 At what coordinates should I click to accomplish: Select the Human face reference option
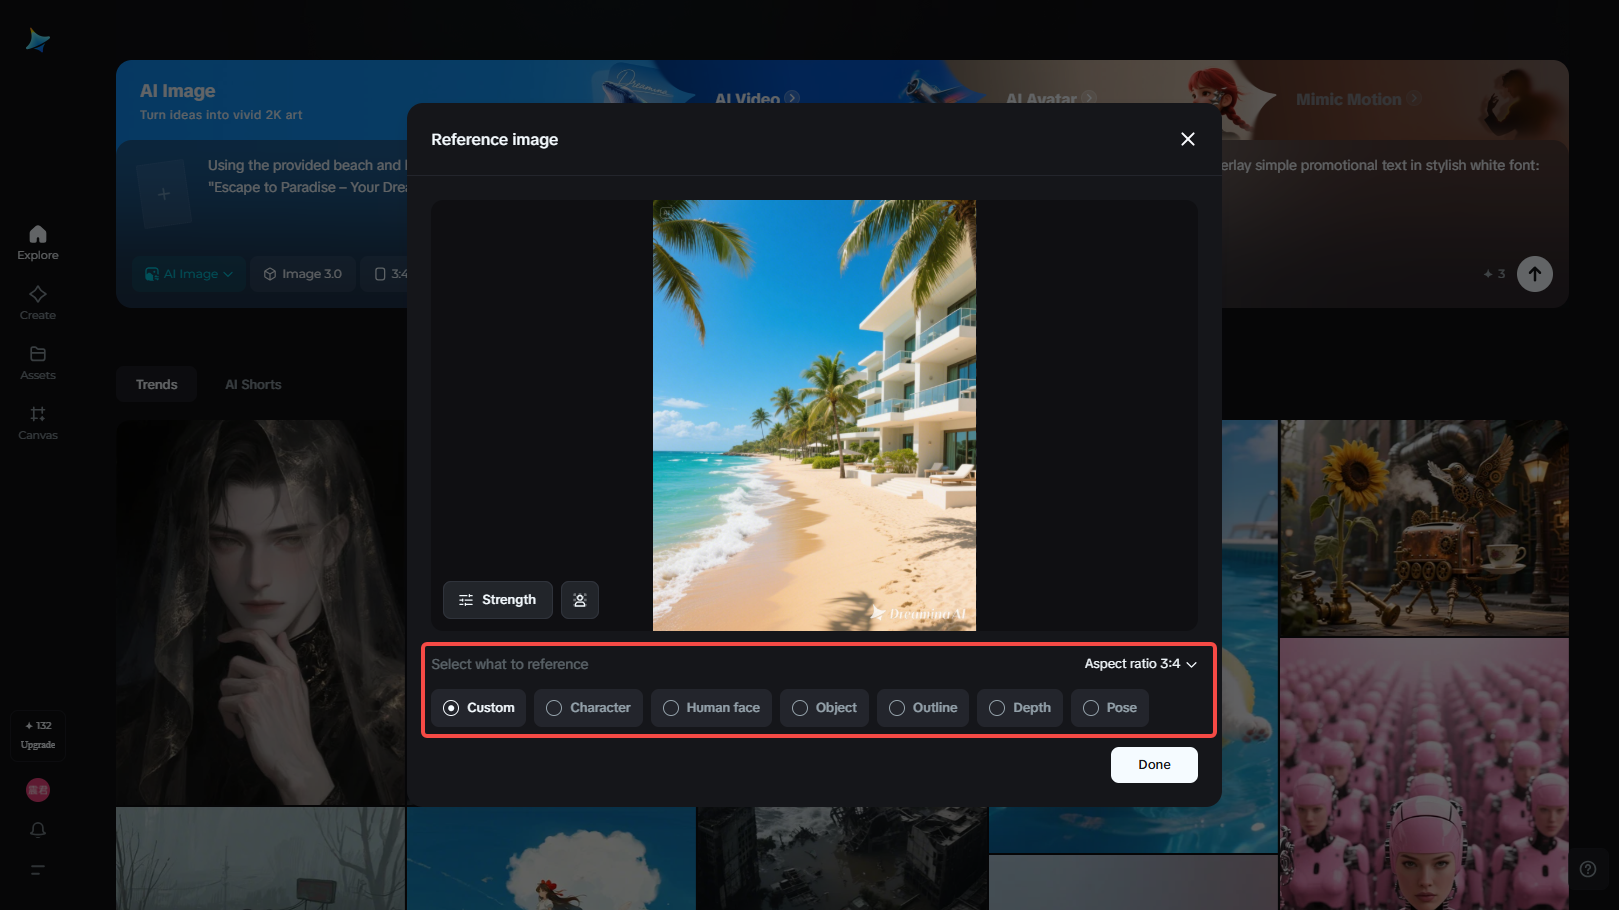pos(711,708)
